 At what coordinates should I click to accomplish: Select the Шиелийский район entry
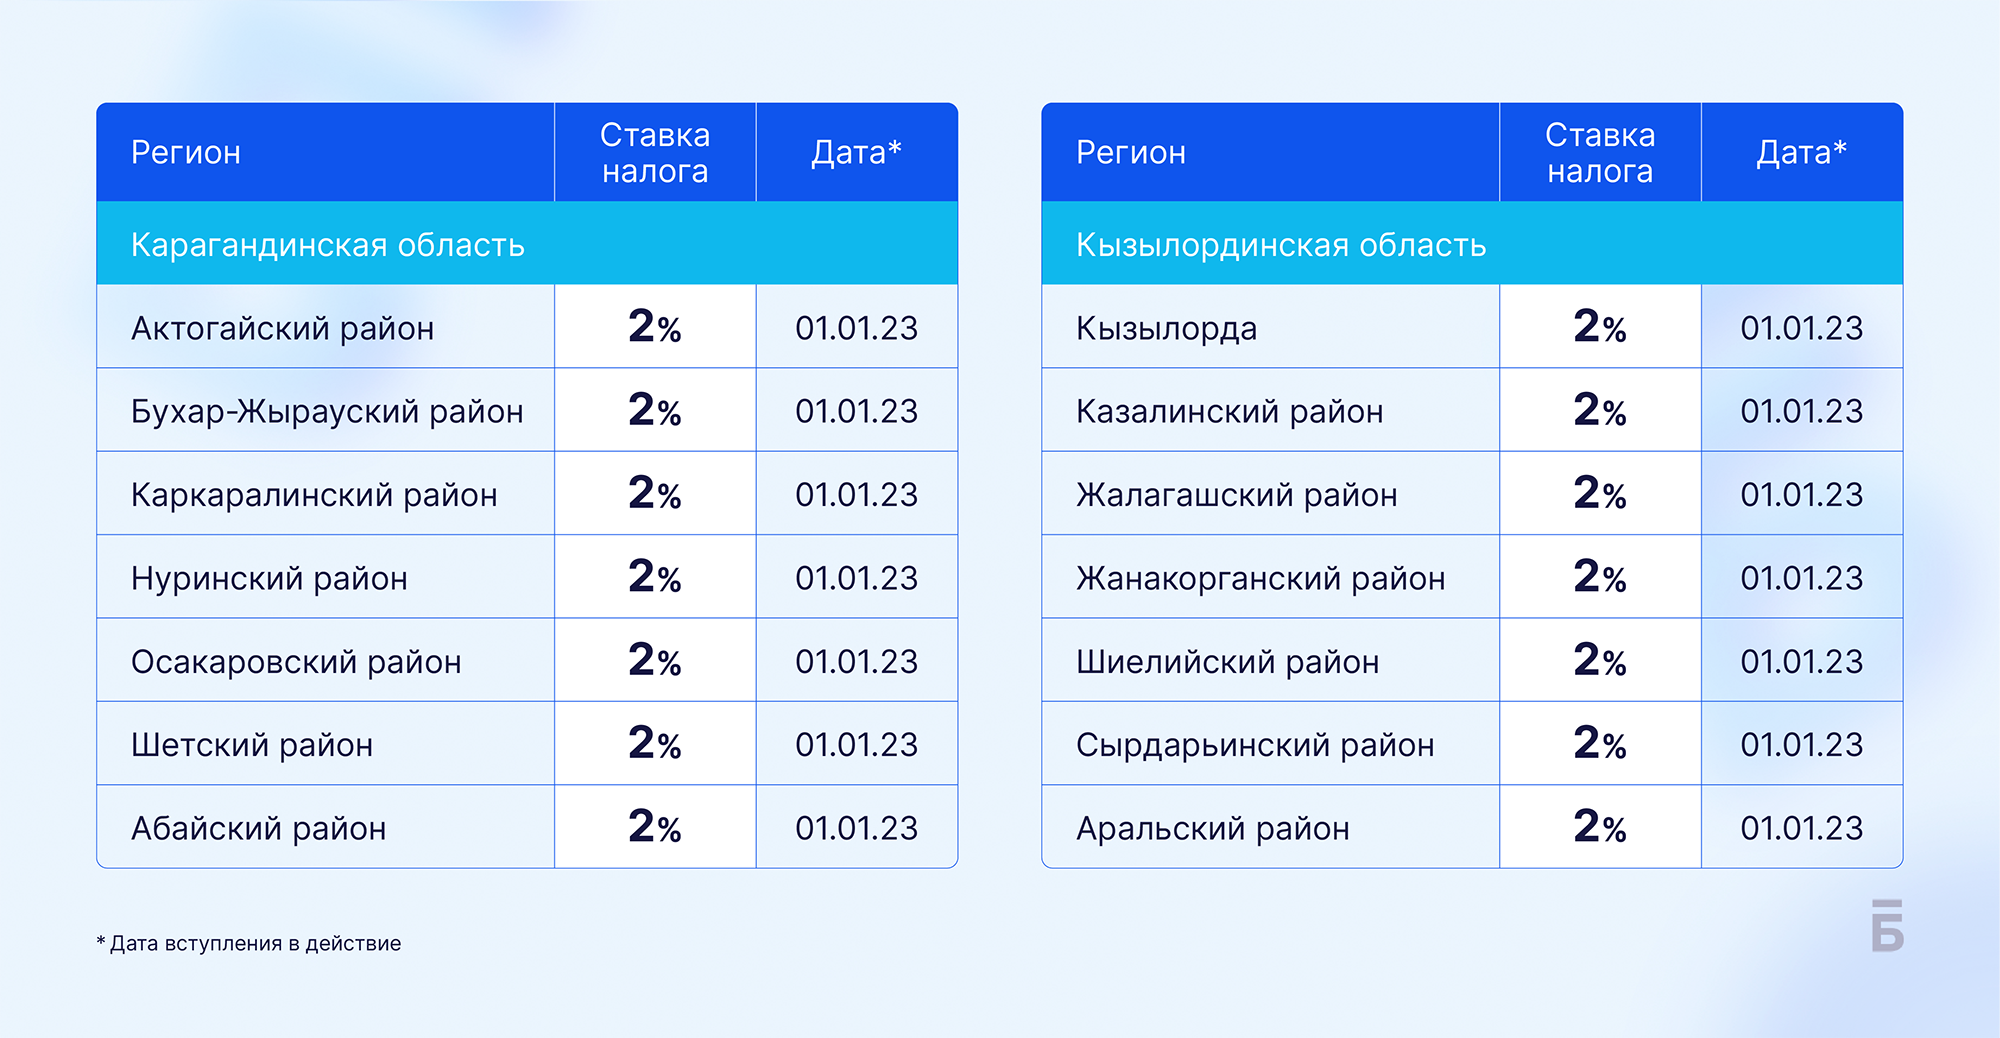point(1472,660)
